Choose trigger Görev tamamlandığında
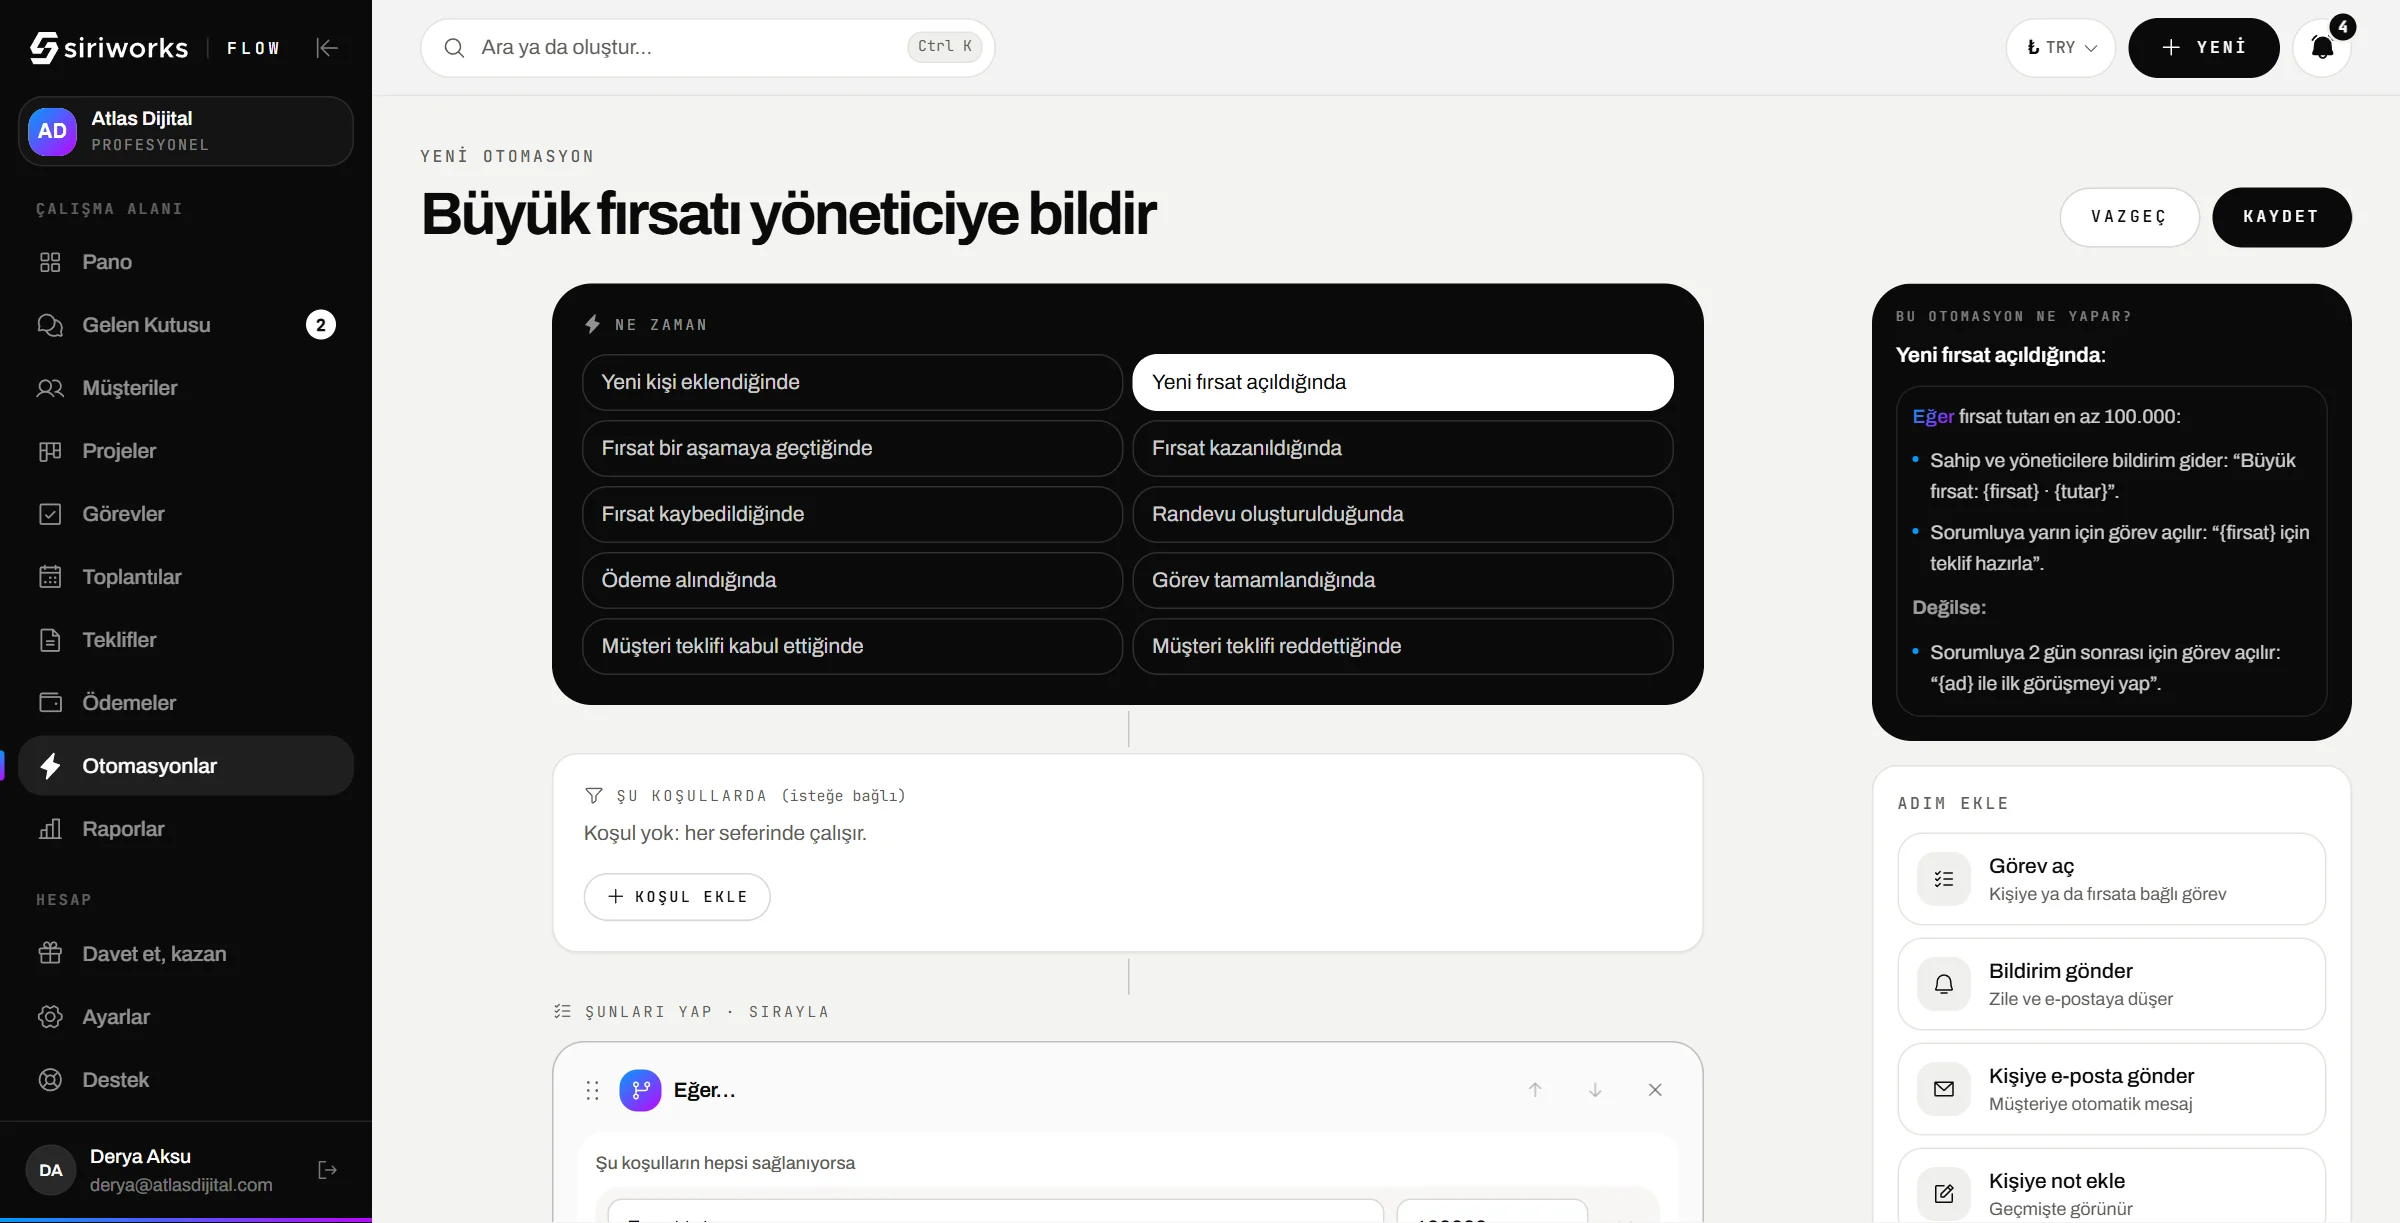2400x1223 pixels. 1403,580
